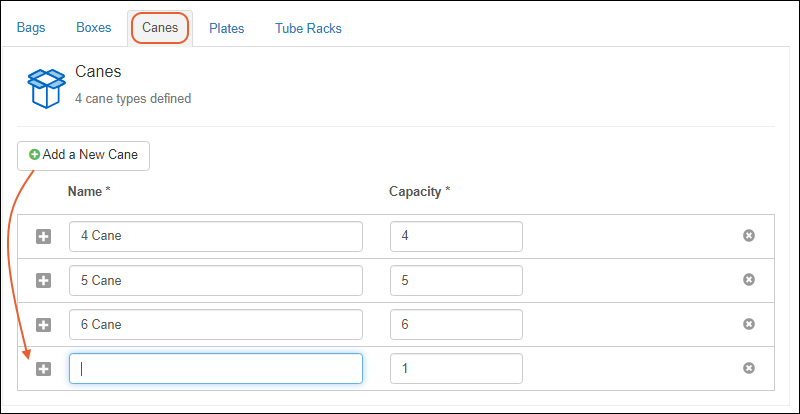Image resolution: width=800 pixels, height=414 pixels.
Task: Edit the 4 Cane name field
Action: (215, 236)
